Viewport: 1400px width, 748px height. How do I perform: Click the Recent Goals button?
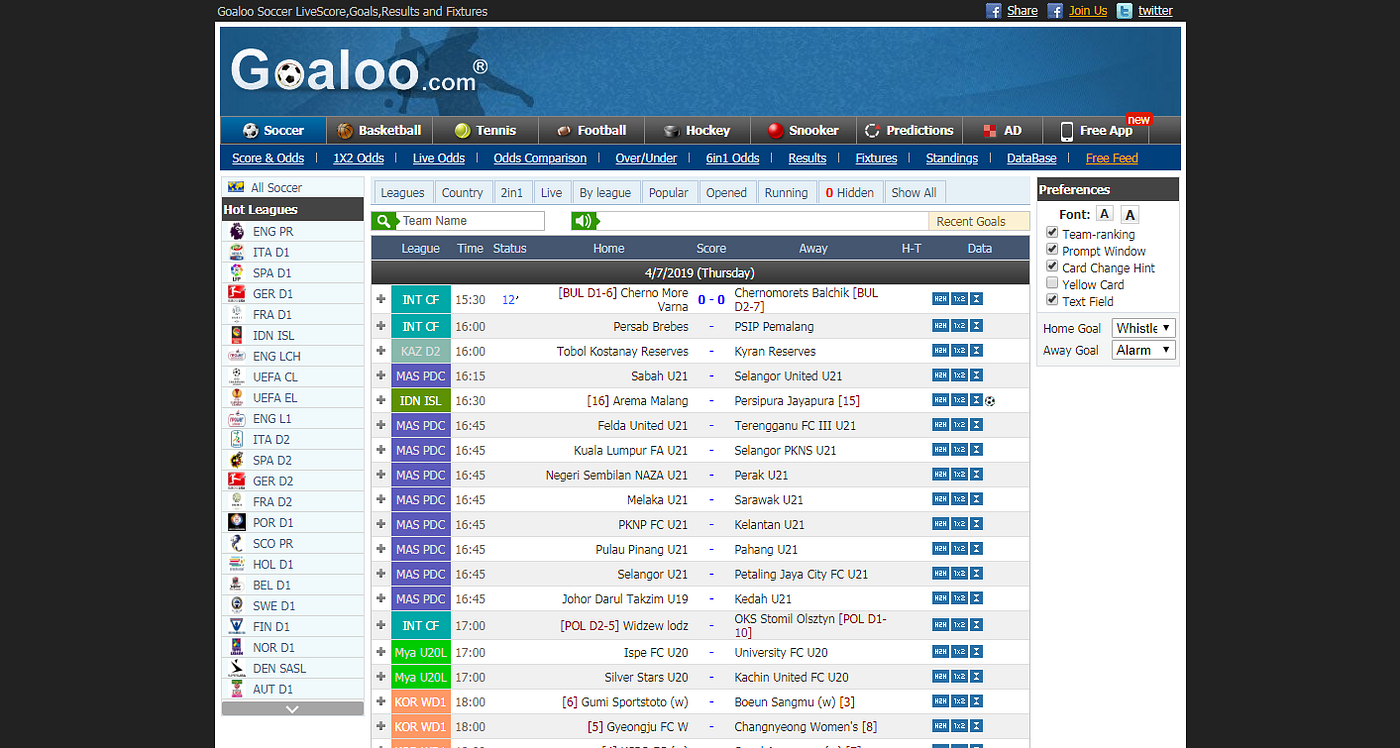pyautogui.click(x=979, y=221)
